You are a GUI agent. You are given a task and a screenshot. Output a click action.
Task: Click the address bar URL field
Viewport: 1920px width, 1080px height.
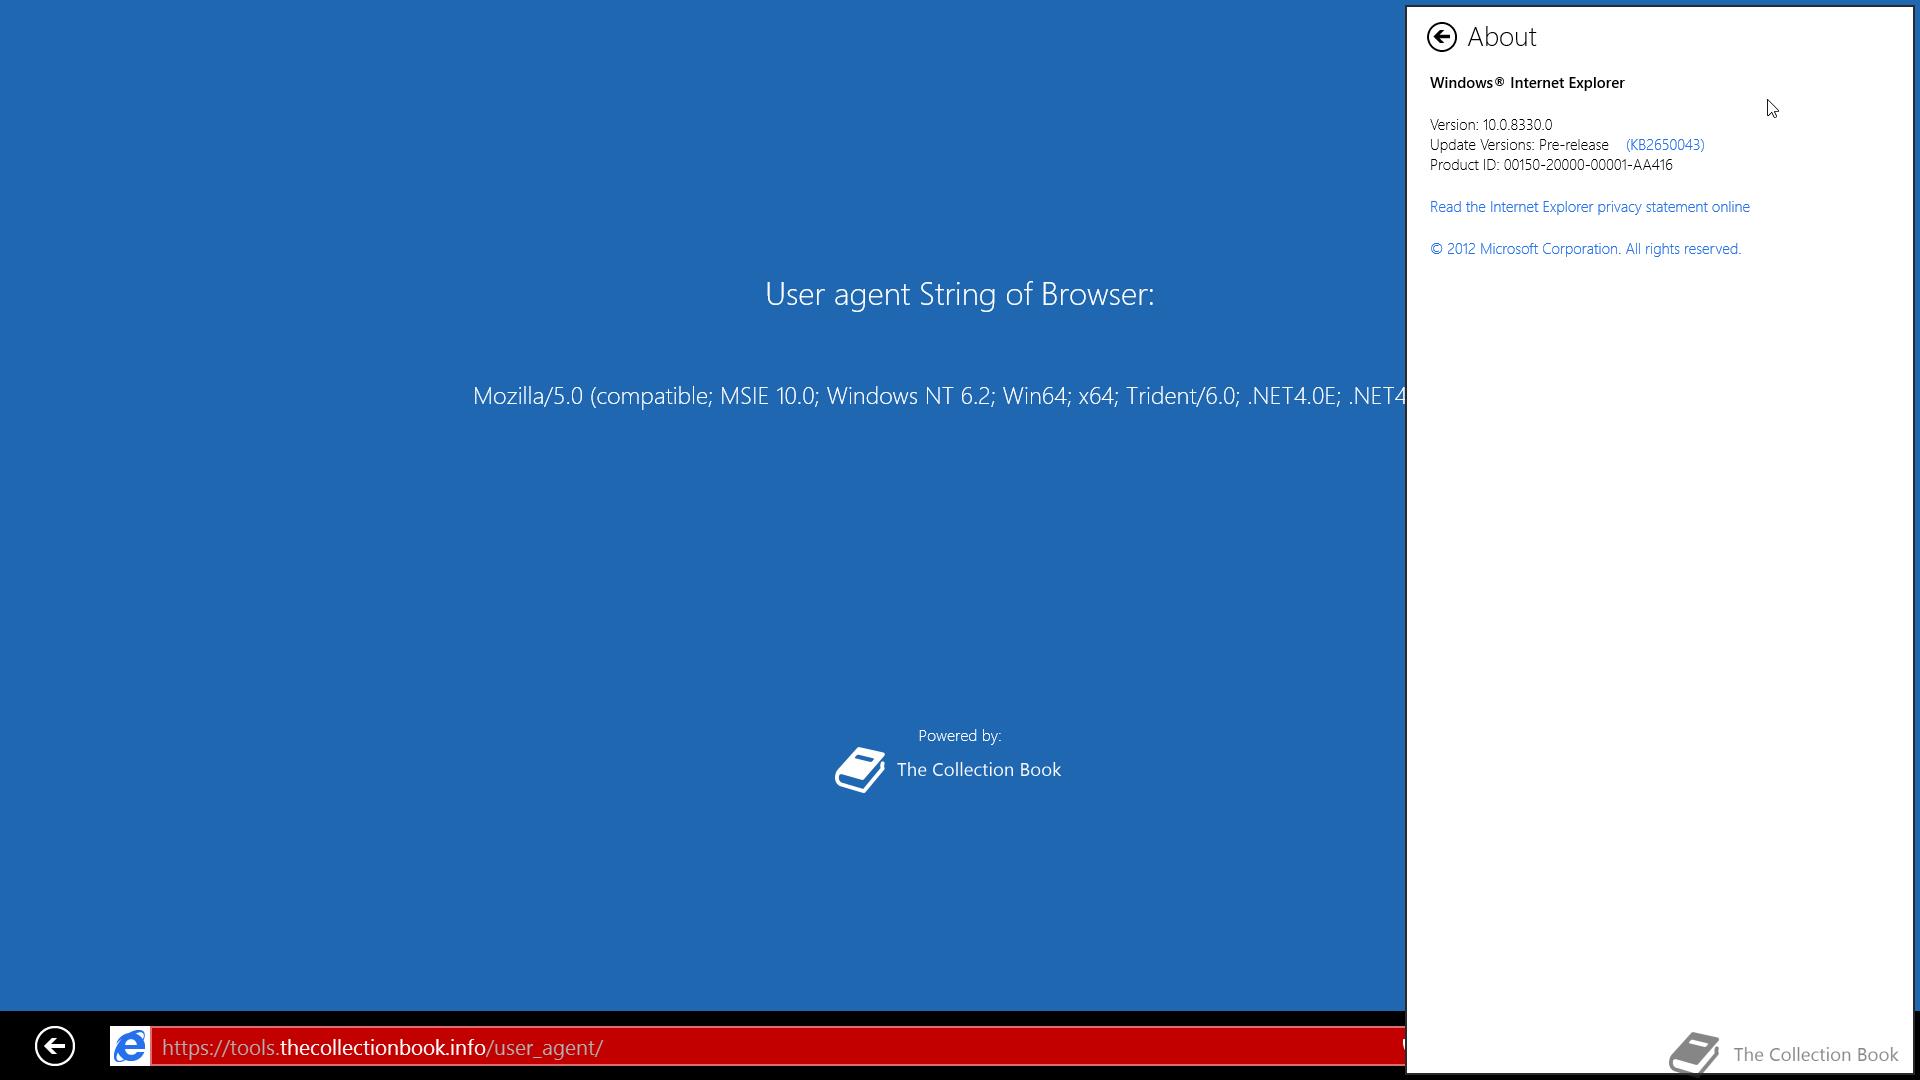(x=778, y=1047)
